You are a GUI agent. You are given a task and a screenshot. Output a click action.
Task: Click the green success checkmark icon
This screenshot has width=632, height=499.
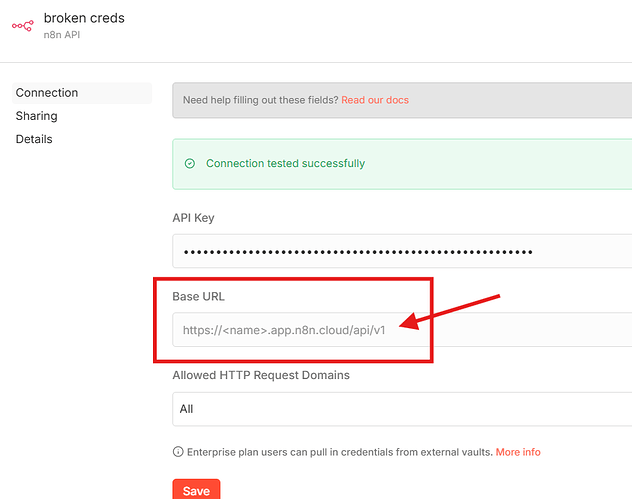[189, 164]
